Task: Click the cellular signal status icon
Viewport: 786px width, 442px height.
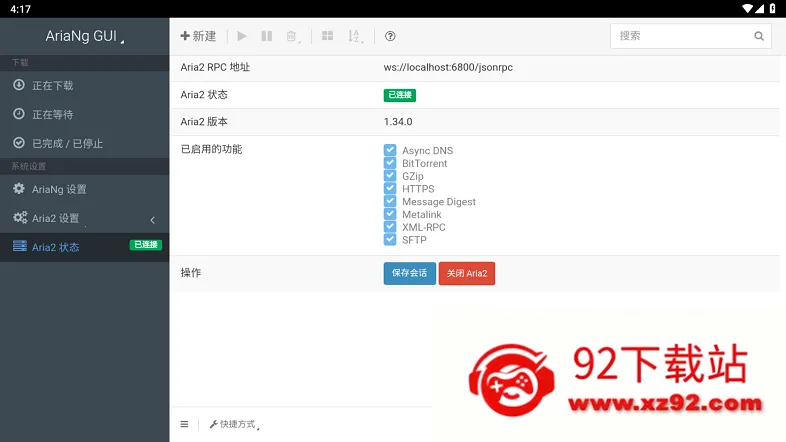Action: tap(759, 9)
